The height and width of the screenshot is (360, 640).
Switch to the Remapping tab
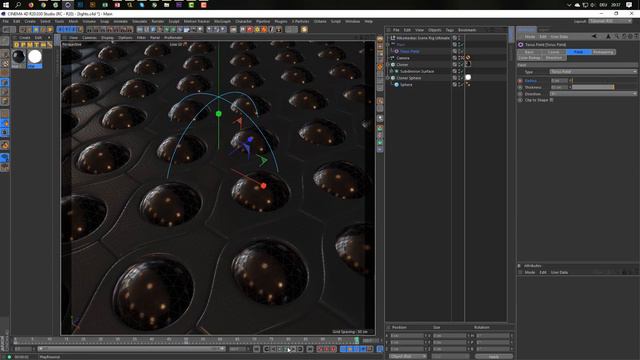pyautogui.click(x=603, y=52)
